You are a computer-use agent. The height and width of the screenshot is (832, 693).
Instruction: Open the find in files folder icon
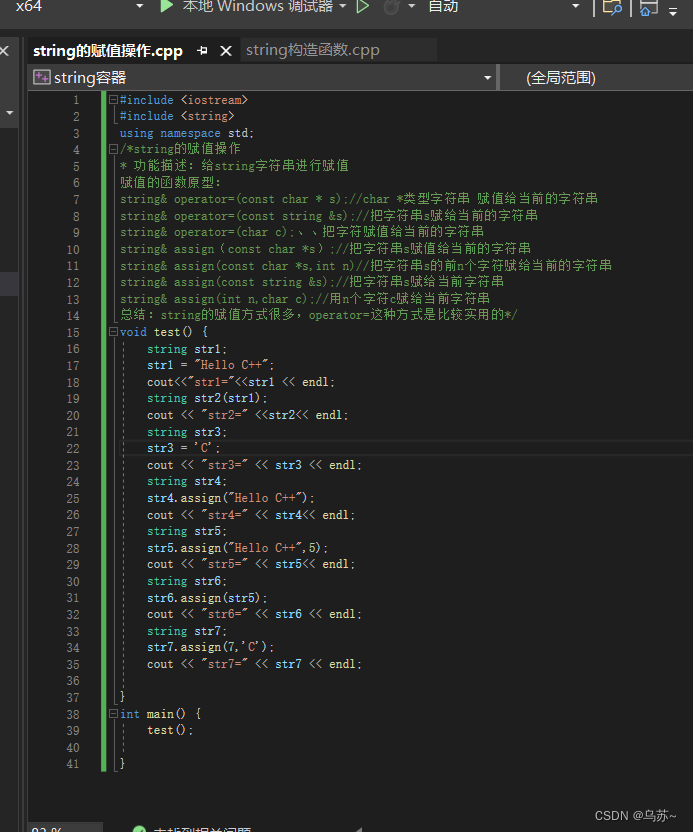(x=612, y=7)
